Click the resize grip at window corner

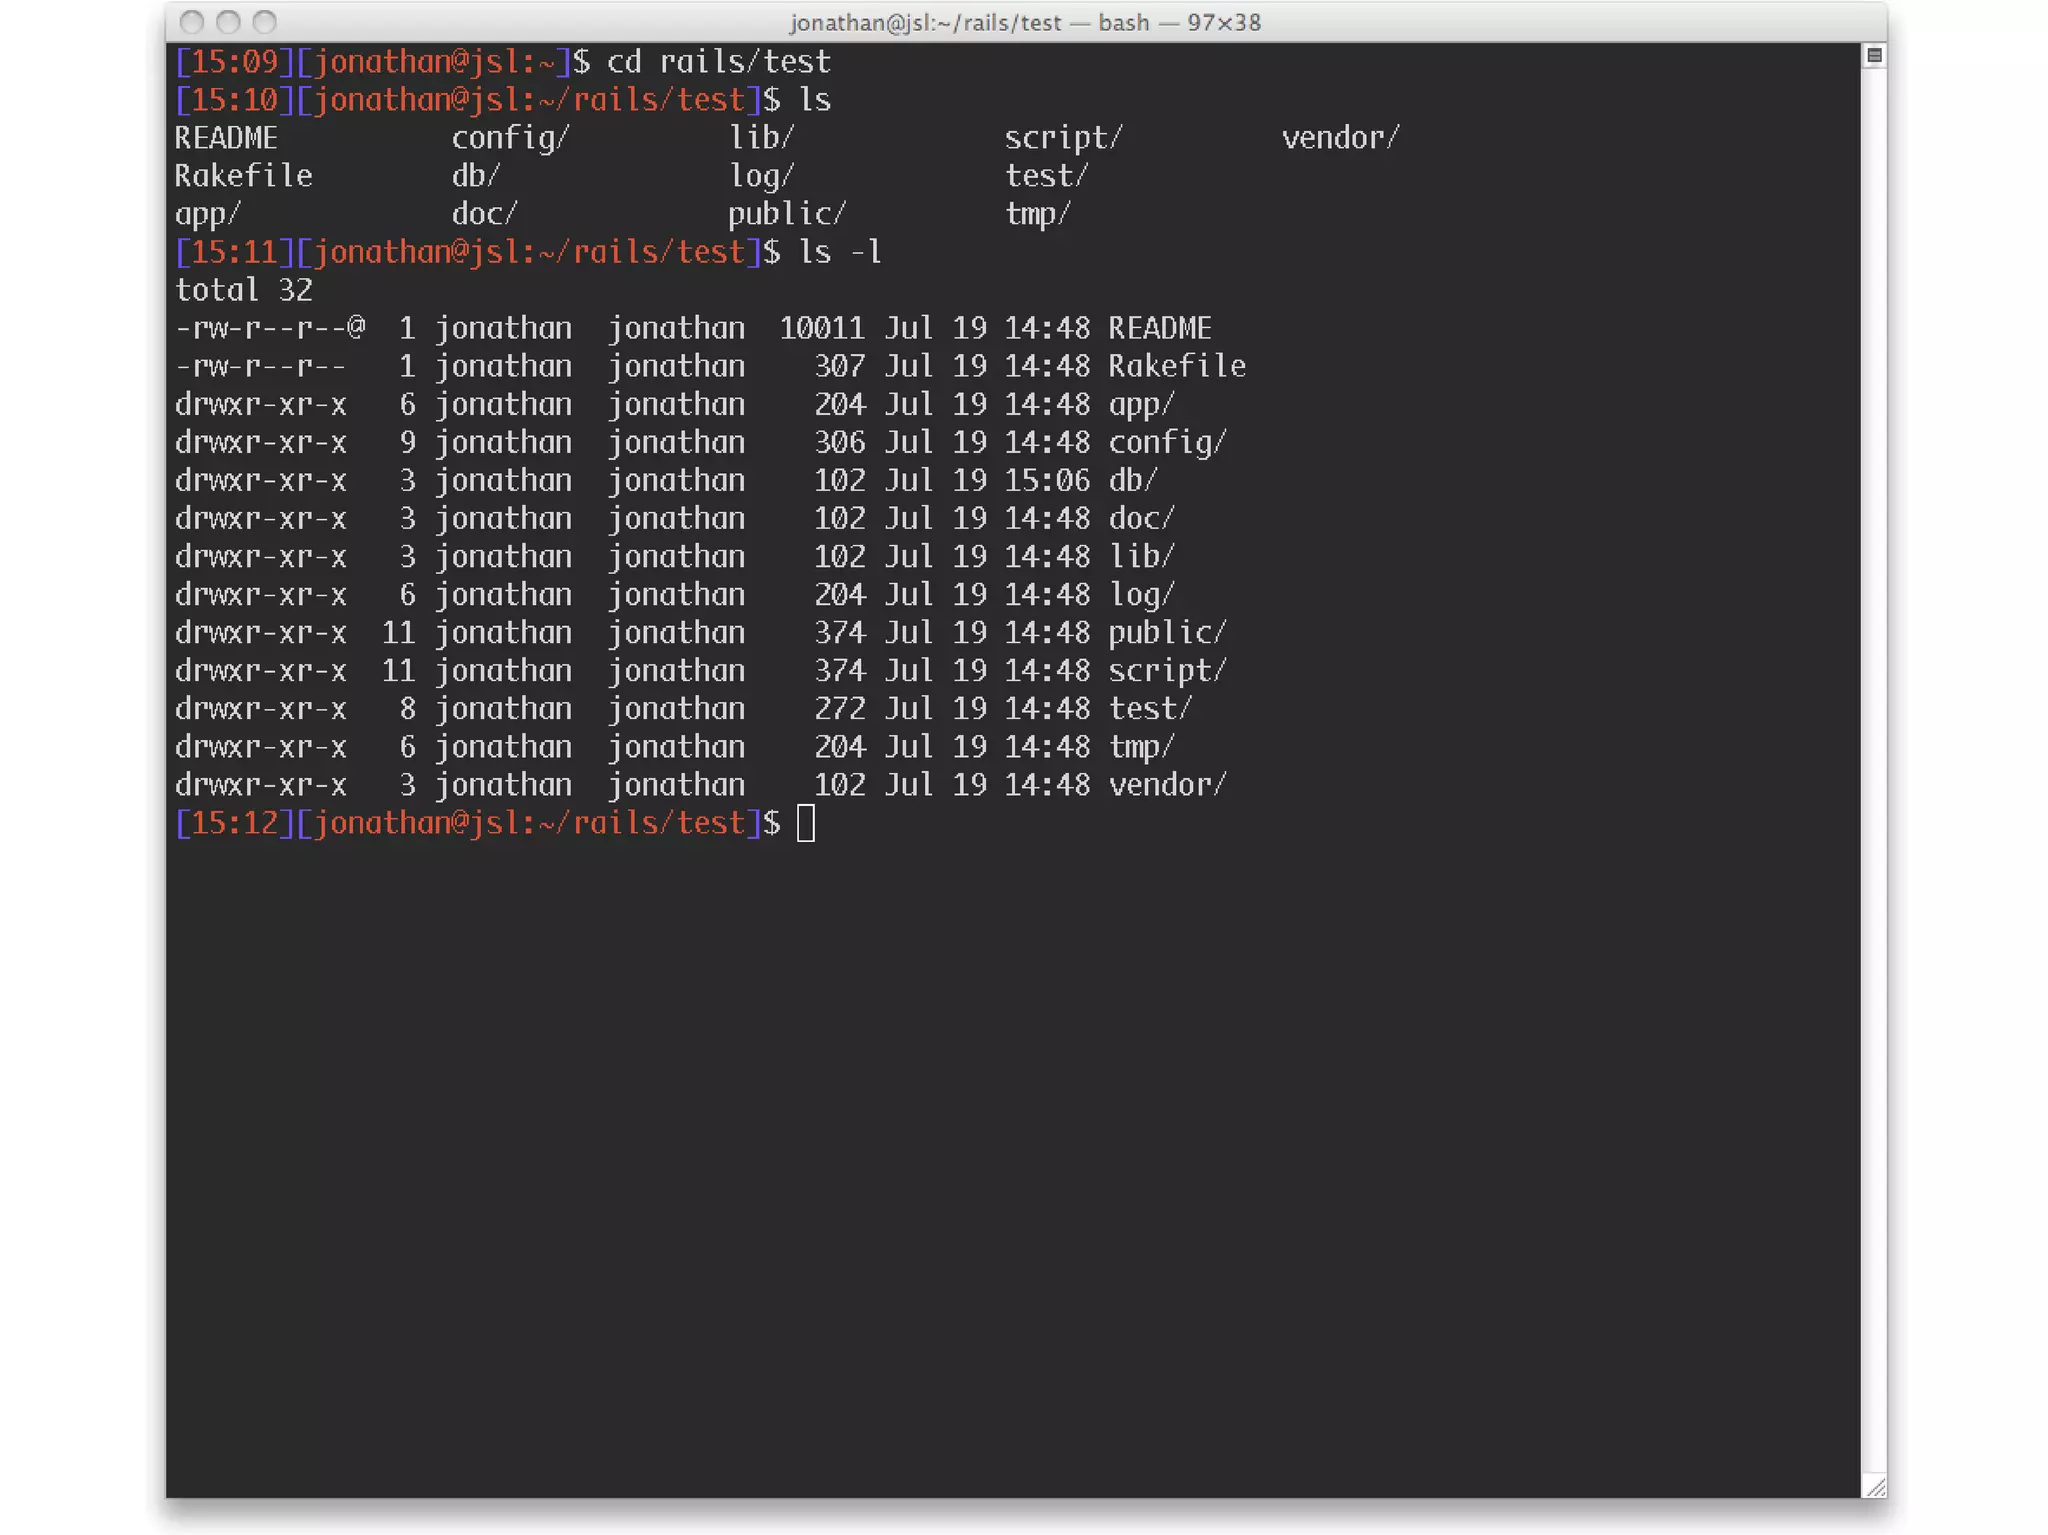[1875, 1487]
